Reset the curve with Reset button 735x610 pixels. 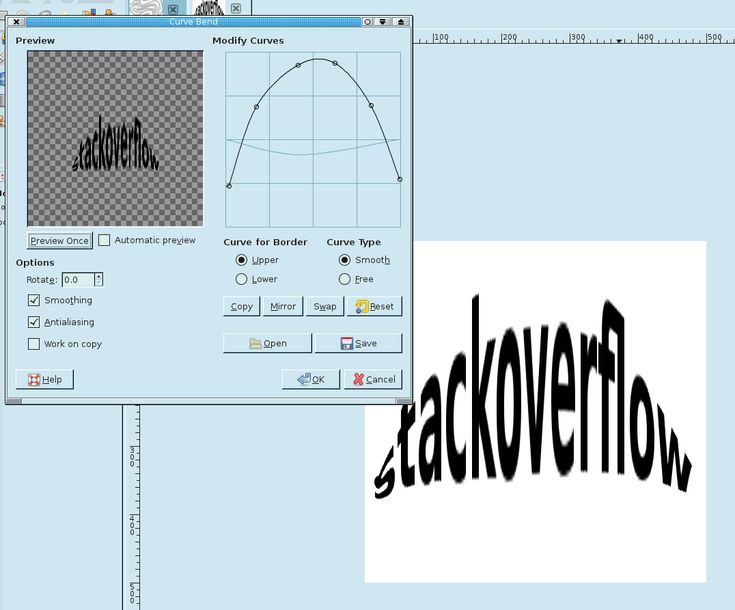tap(375, 307)
